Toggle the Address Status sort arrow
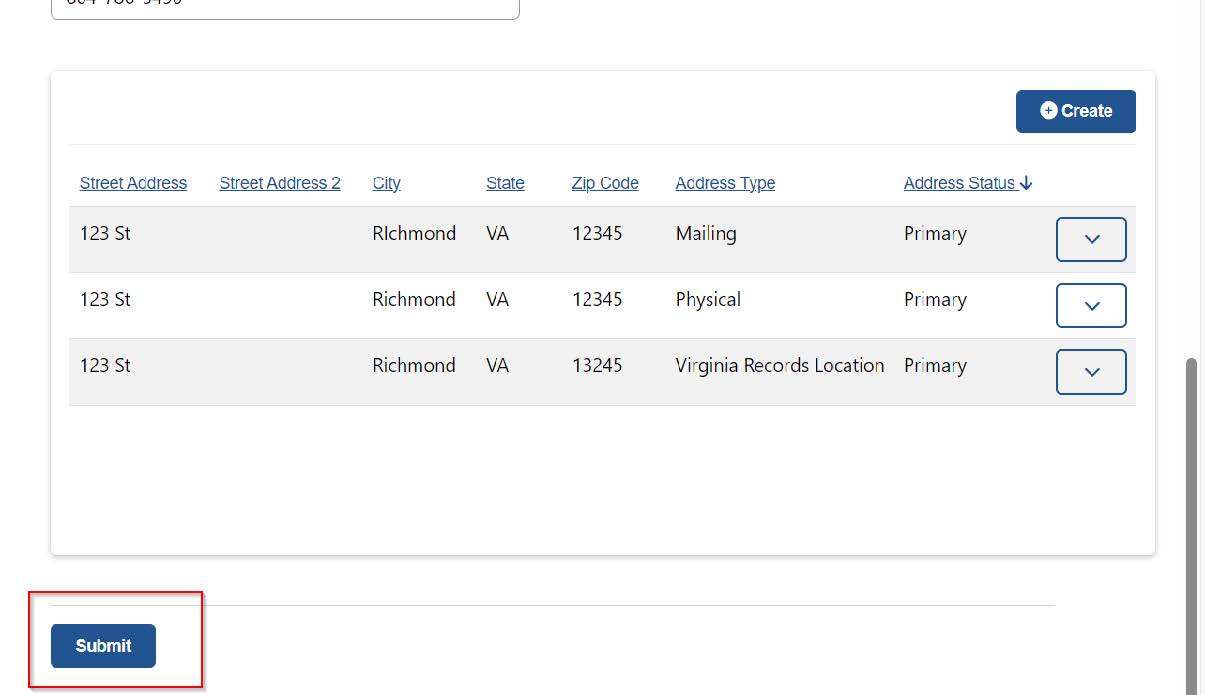Image resolution: width=1205 pixels, height=695 pixels. (1026, 183)
